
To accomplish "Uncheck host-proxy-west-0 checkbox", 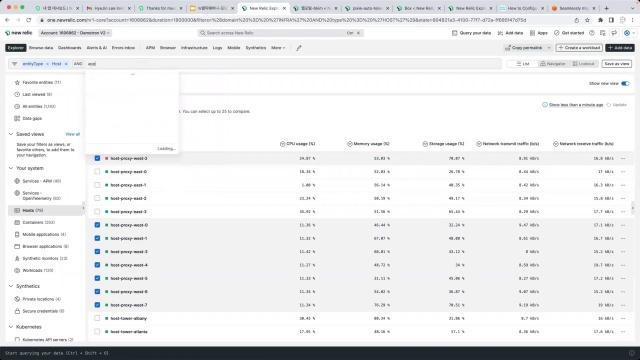I will [97, 225].
